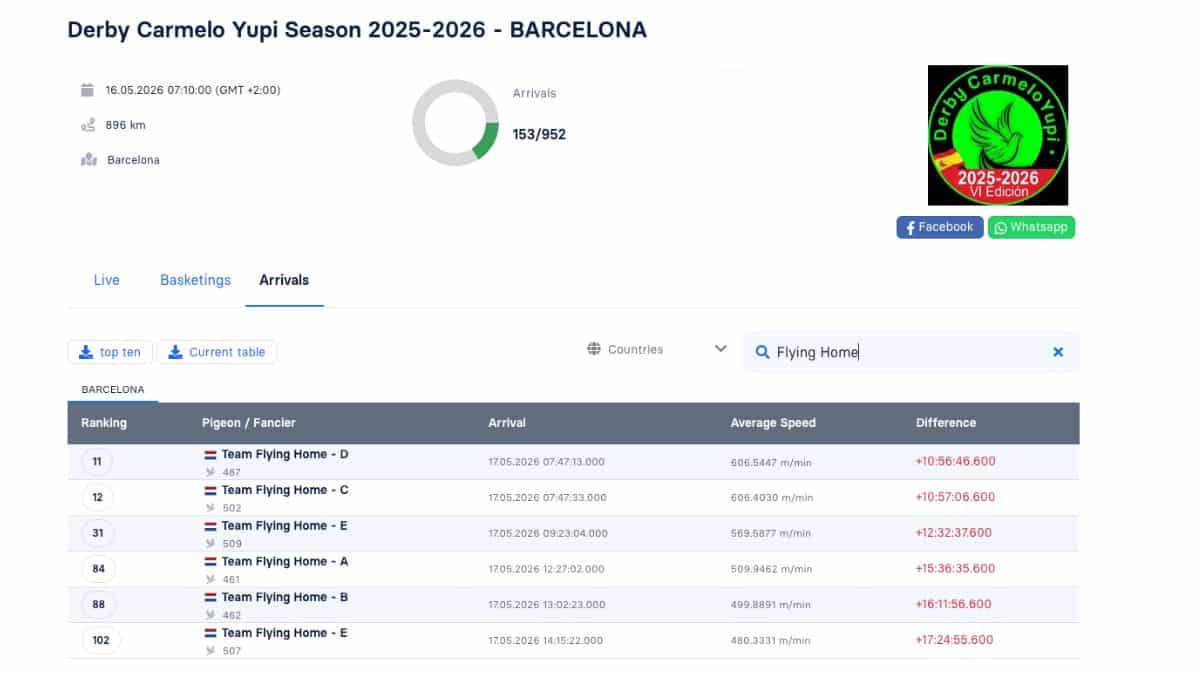Expand the Countries dropdown chevron
Viewport: 1200px width, 675px height.
pyautogui.click(x=721, y=349)
